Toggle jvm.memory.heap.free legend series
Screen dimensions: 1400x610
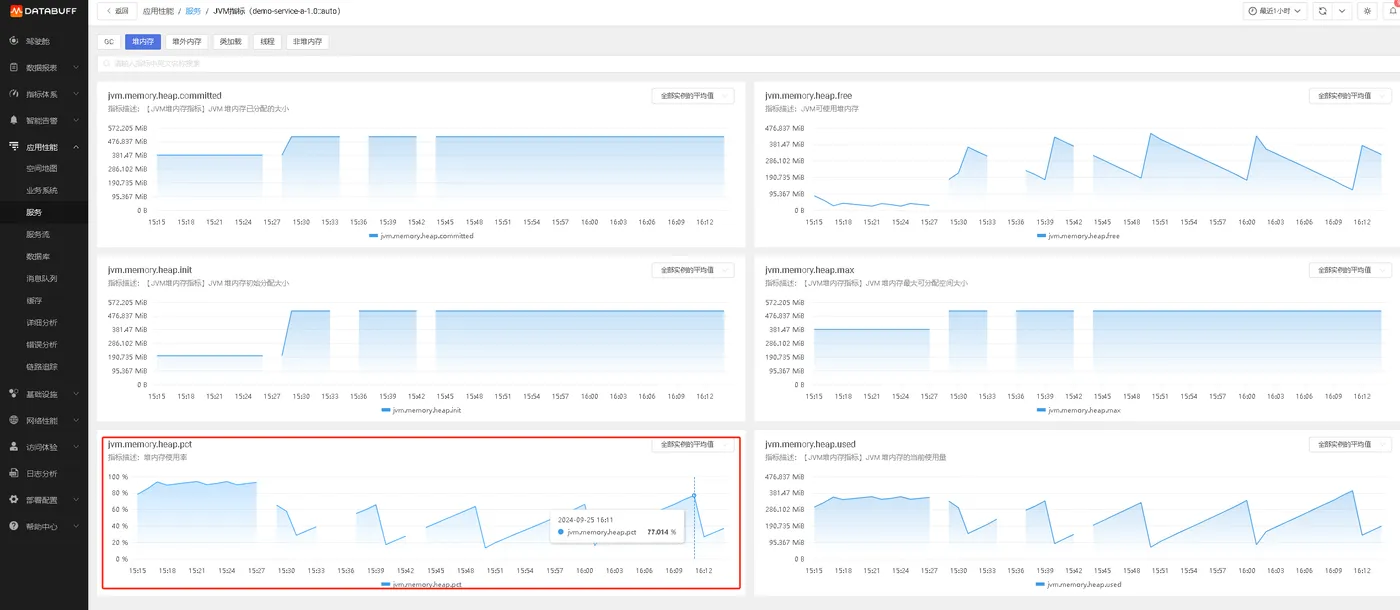pyautogui.click(x=1078, y=236)
